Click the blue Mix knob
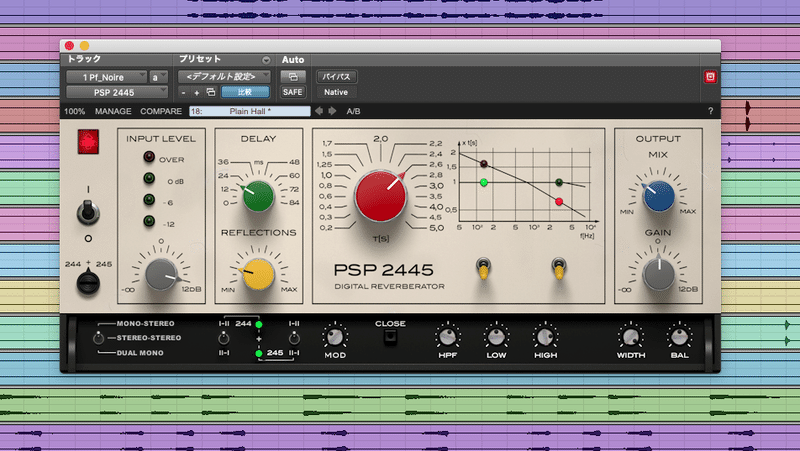 coord(659,196)
